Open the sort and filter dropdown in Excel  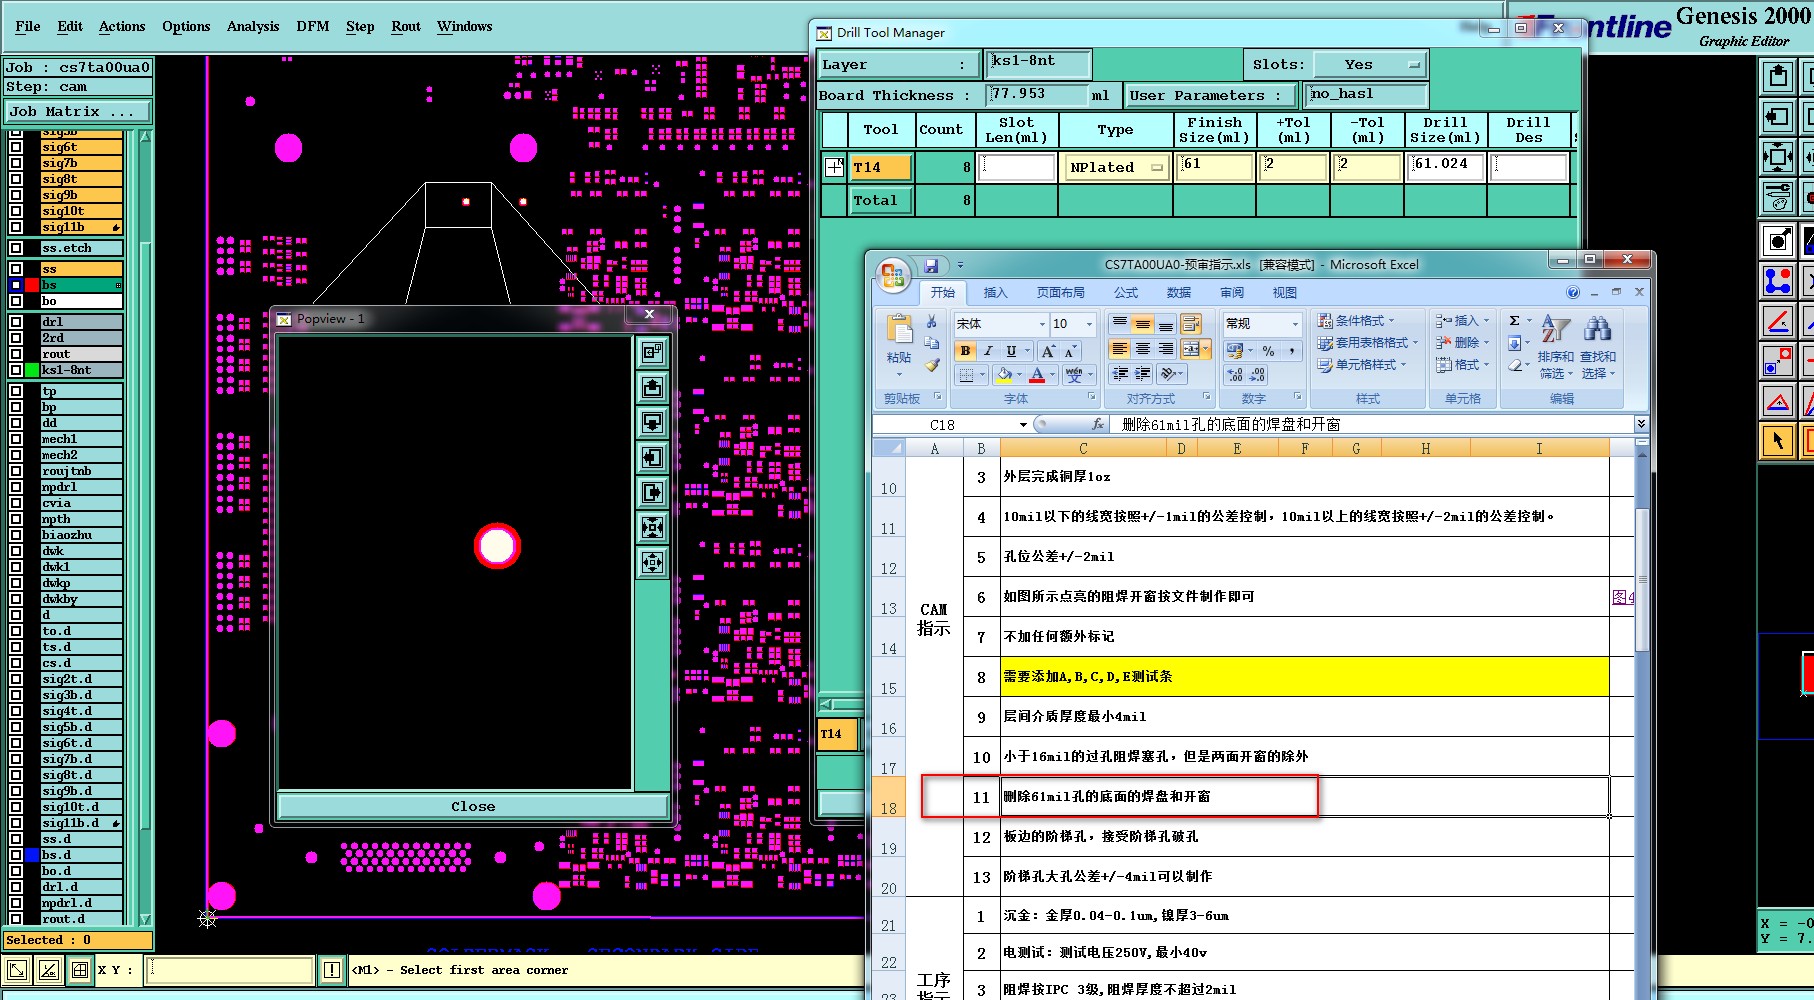point(1555,347)
